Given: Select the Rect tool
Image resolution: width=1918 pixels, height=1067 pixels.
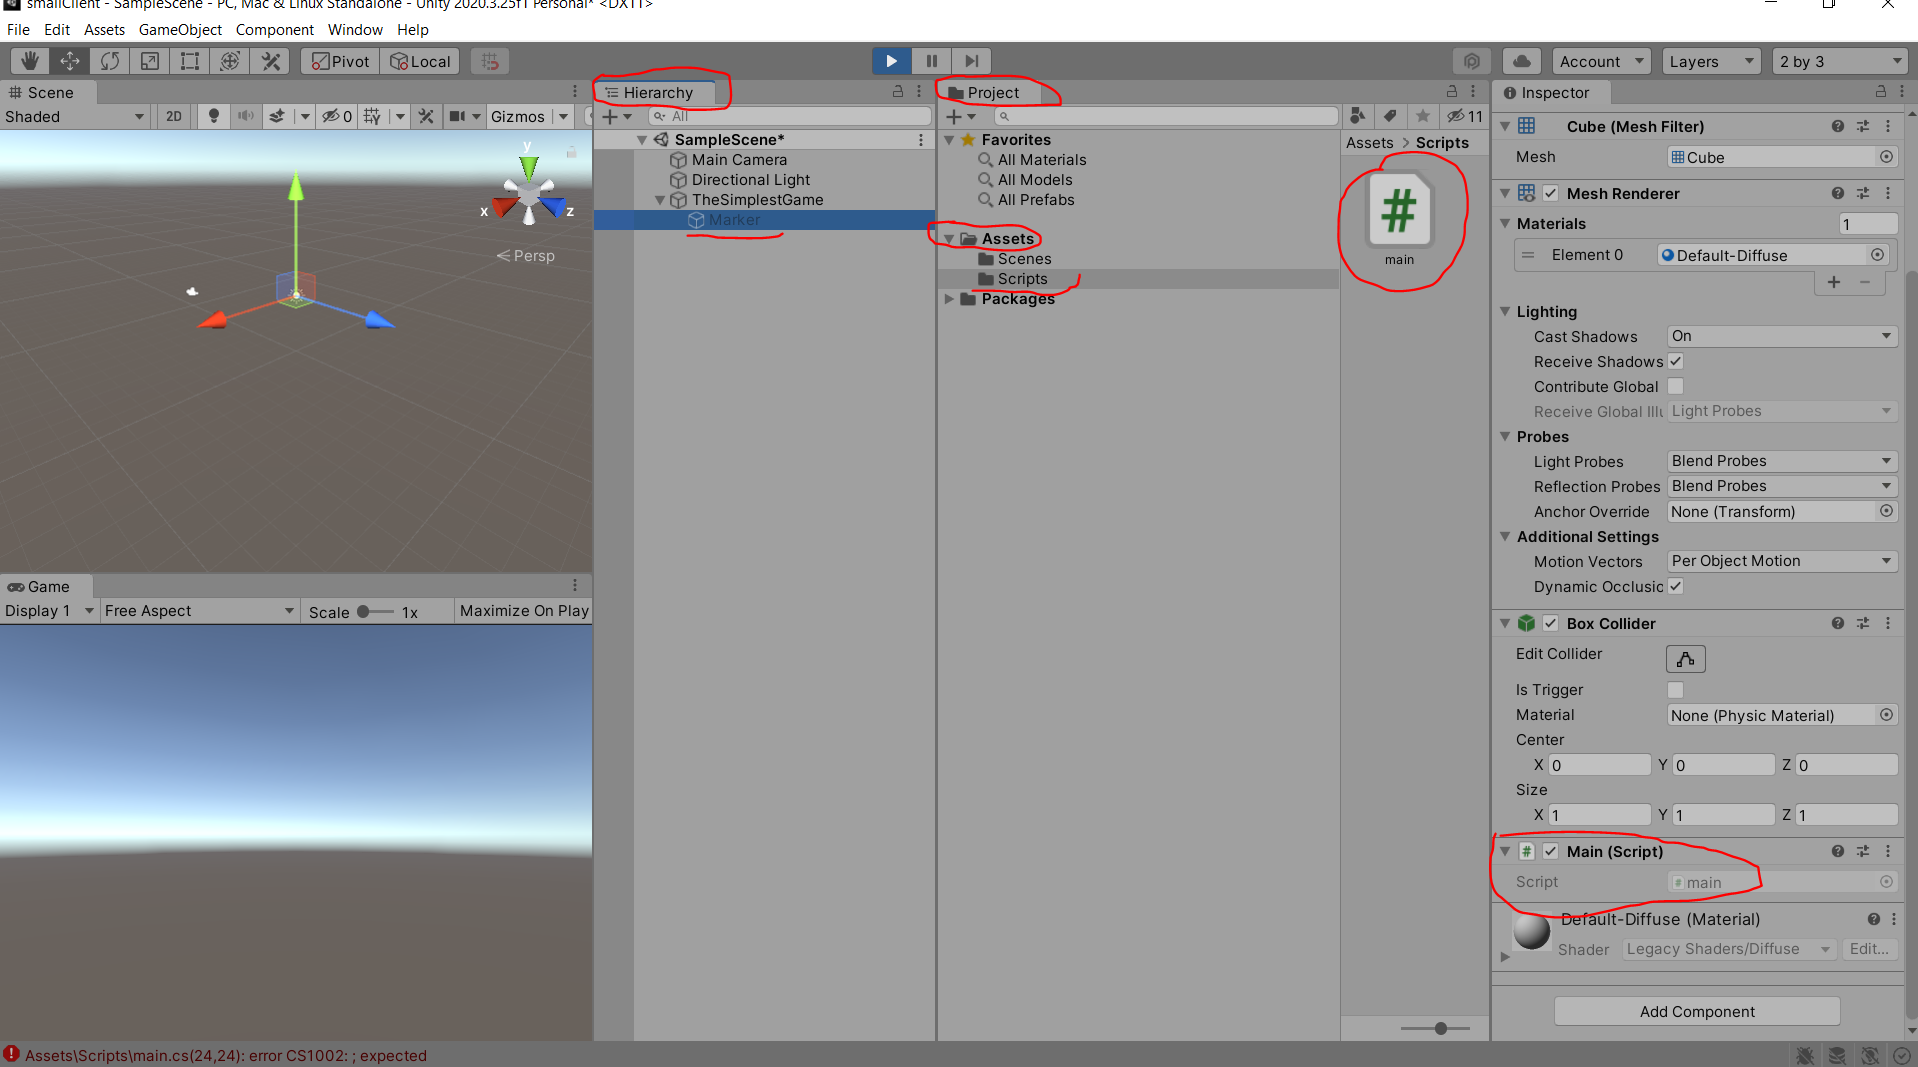Looking at the screenshot, I should click(190, 61).
